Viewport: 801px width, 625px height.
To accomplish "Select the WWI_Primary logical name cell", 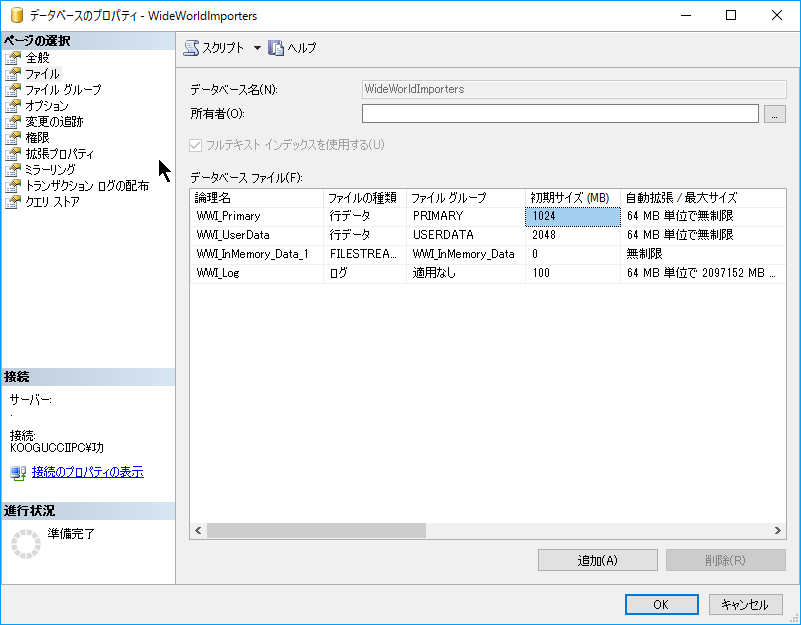I will (x=257, y=216).
